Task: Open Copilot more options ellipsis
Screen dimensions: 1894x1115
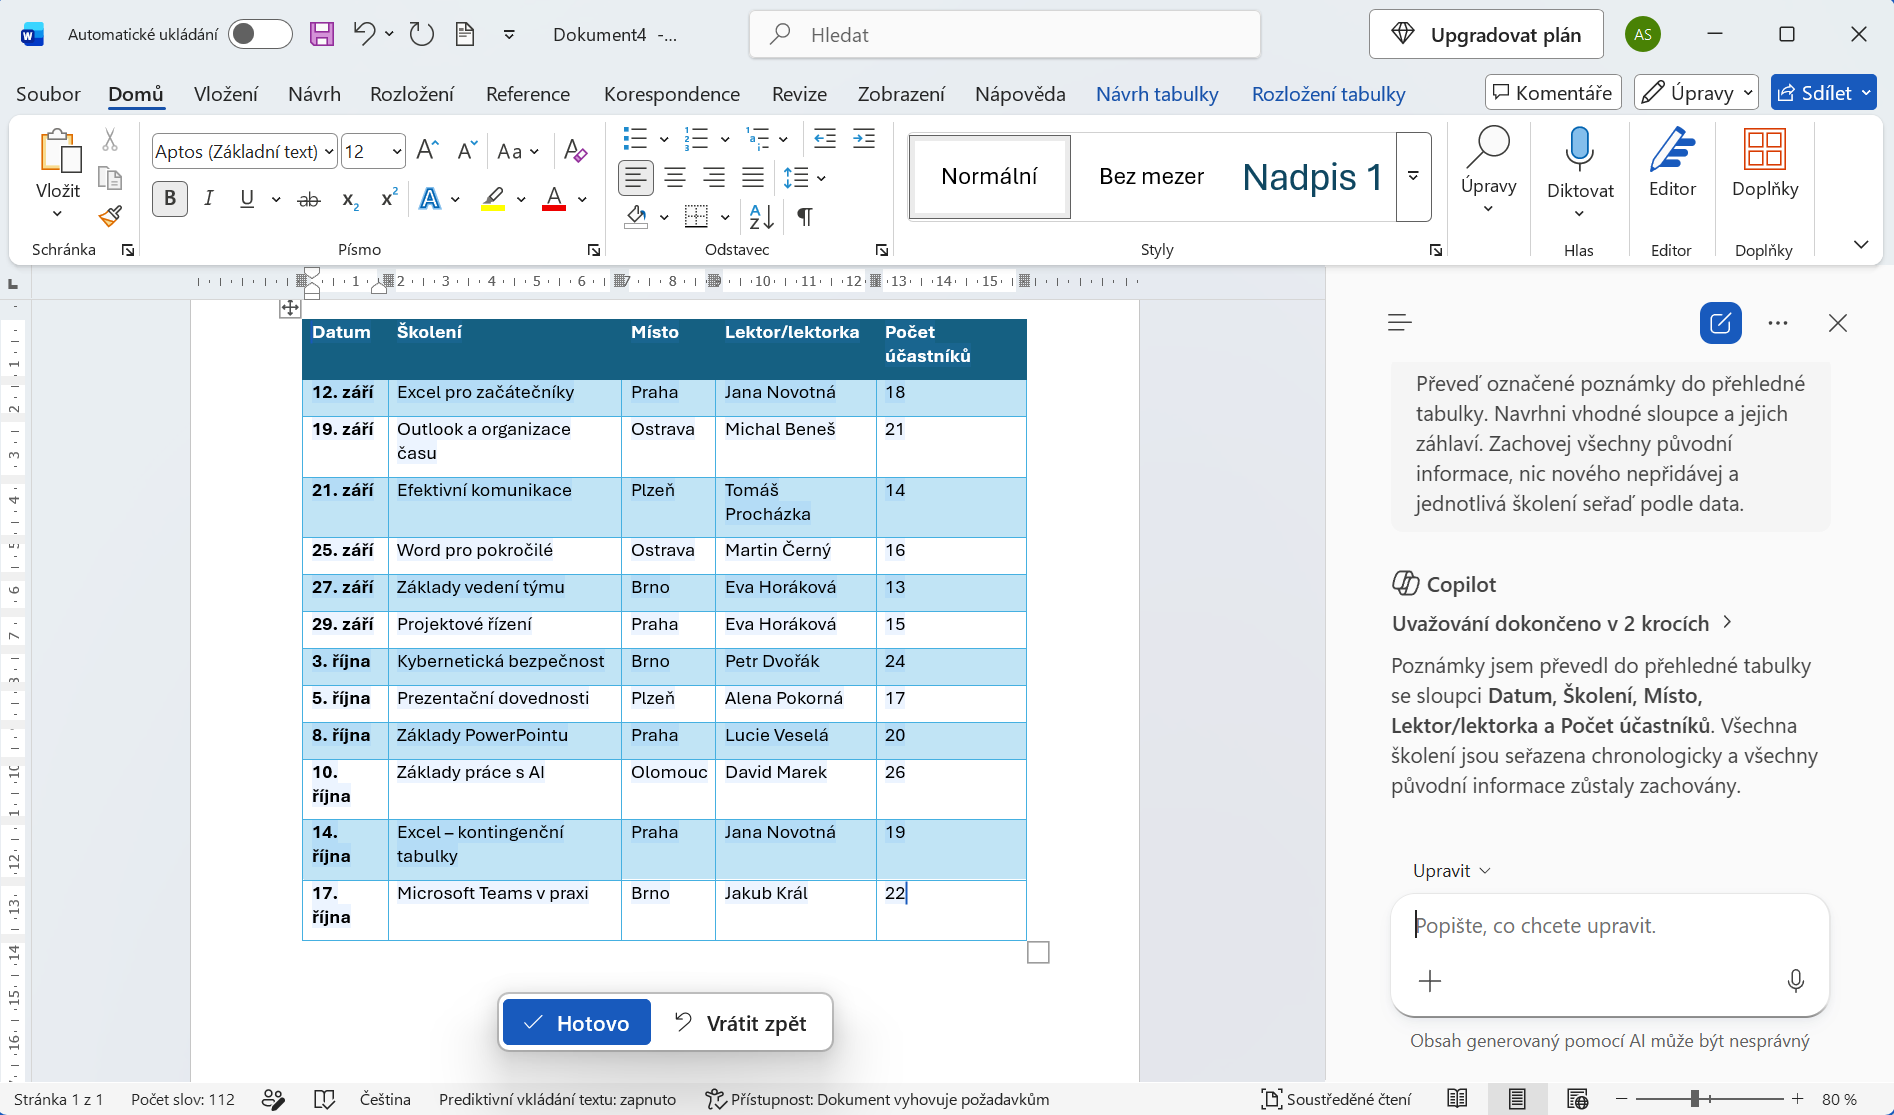Action: (1778, 323)
